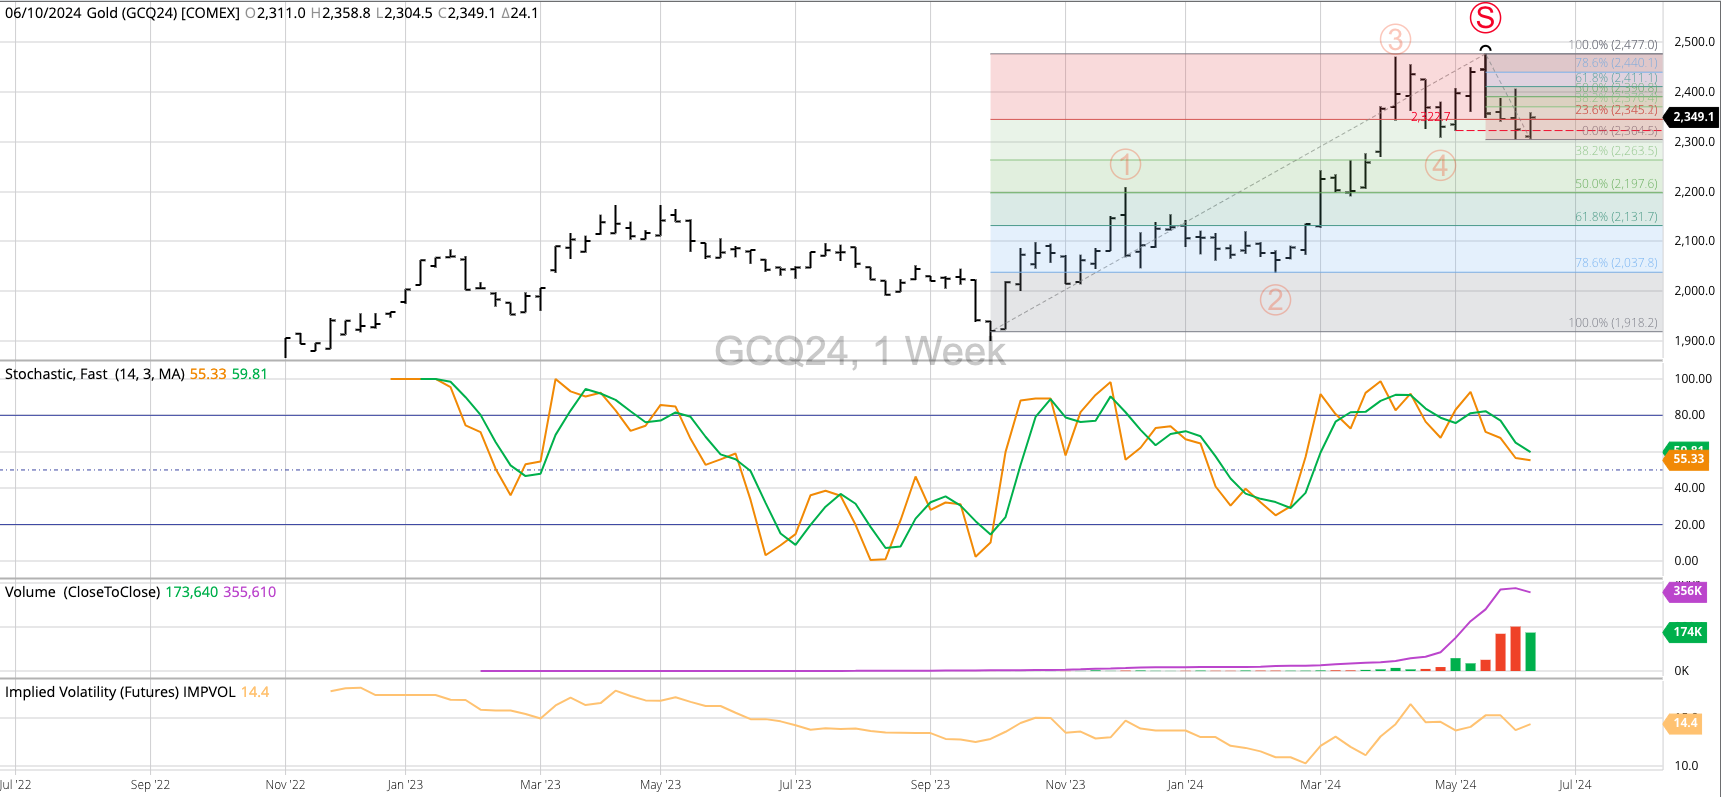1721x797 pixels.
Task: Select the circled wave 3 label
Action: 1395,40
